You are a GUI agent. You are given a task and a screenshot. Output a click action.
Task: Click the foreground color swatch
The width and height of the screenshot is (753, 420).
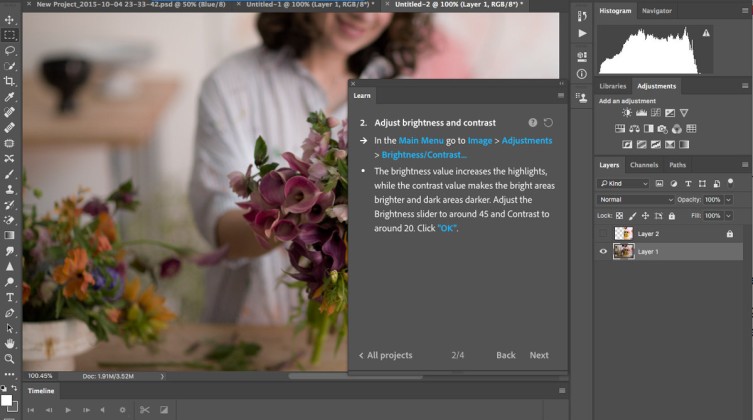7,399
